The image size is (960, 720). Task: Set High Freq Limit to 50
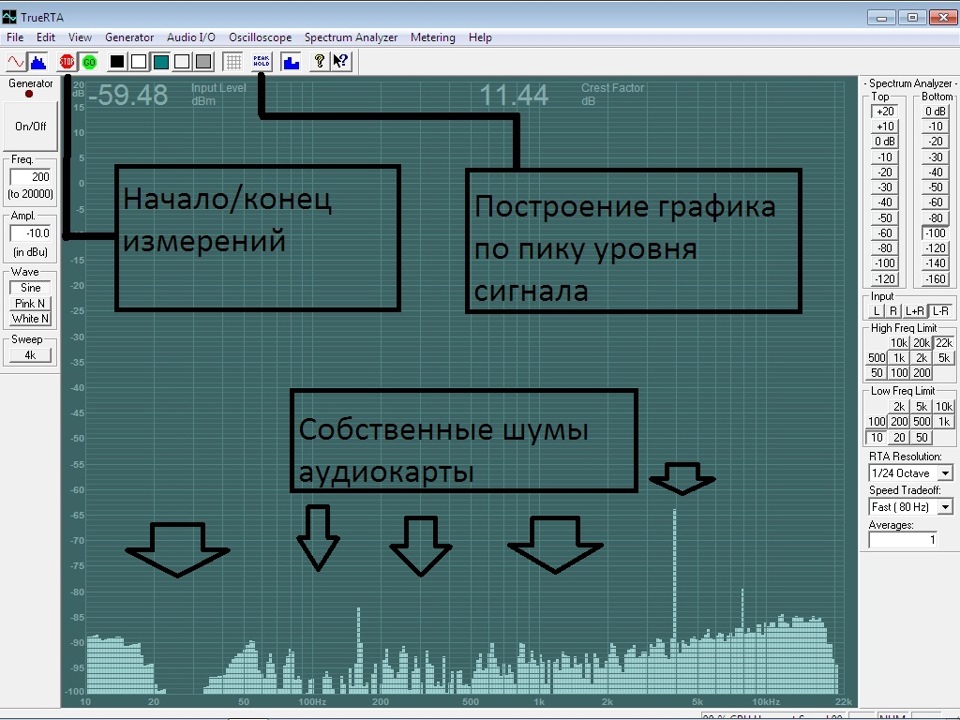[x=877, y=373]
